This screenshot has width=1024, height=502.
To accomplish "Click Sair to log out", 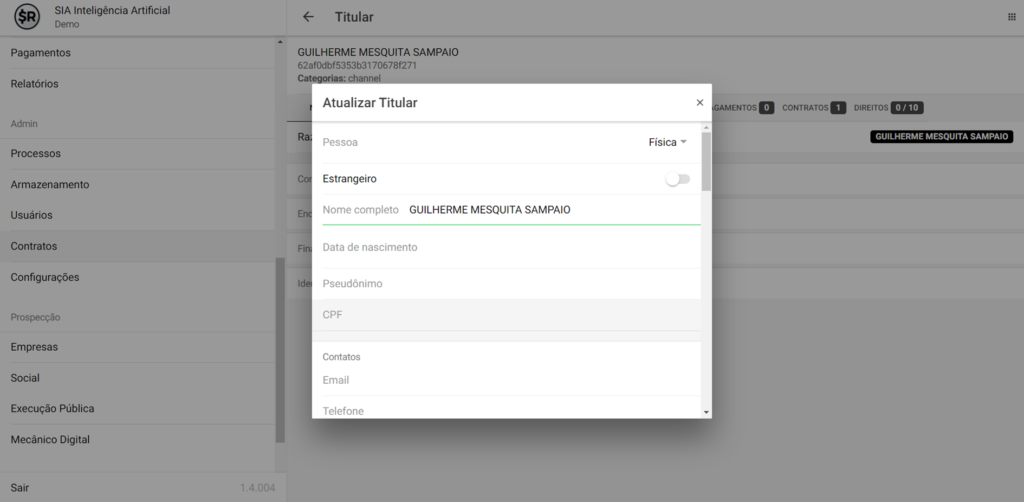I will [20, 487].
